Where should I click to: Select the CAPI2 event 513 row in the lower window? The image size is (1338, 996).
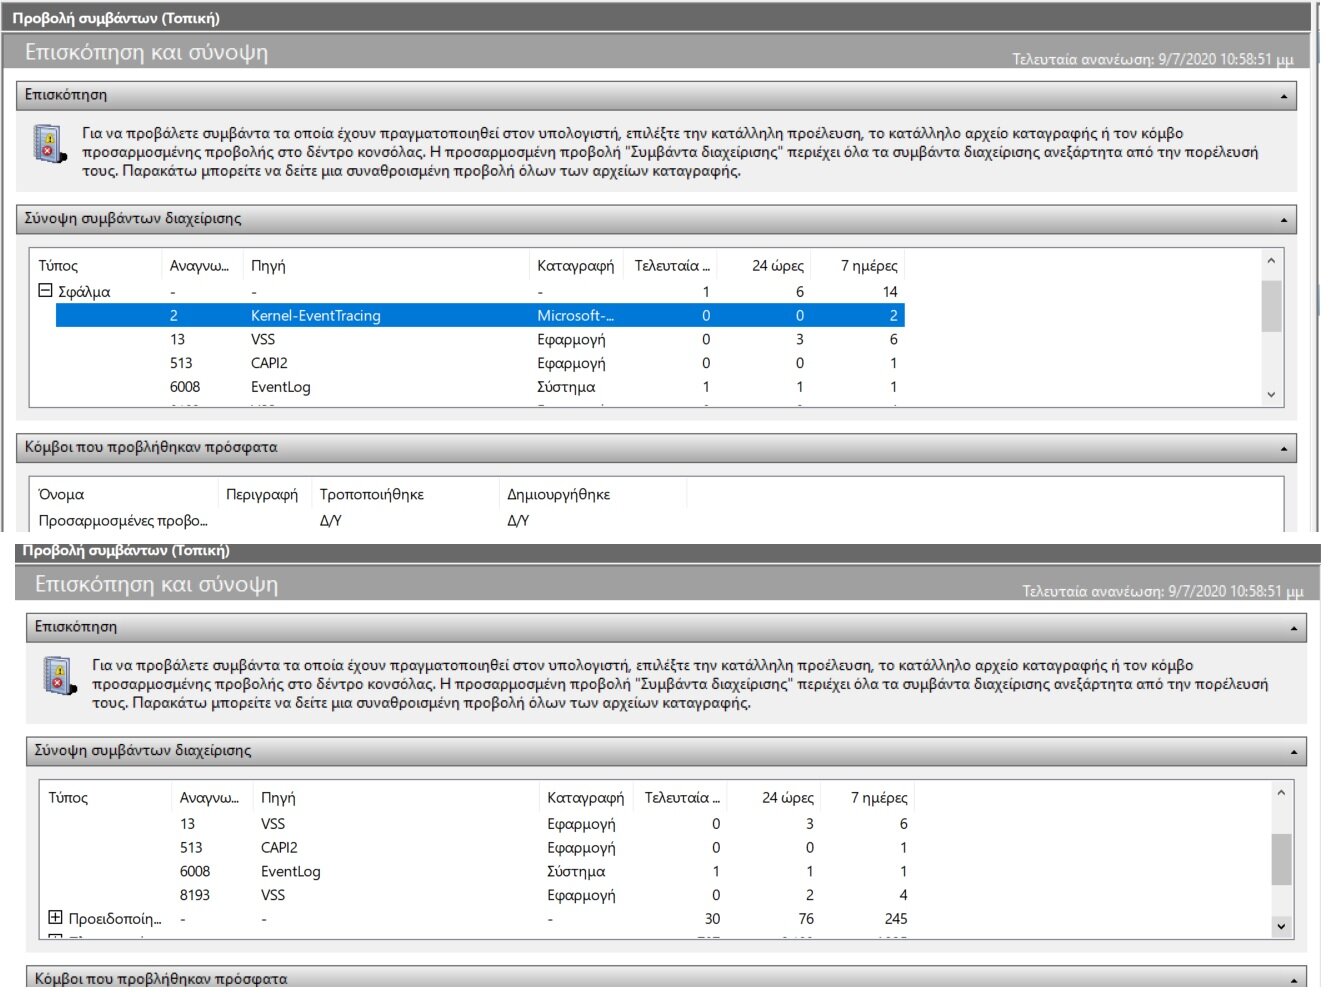(x=490, y=848)
